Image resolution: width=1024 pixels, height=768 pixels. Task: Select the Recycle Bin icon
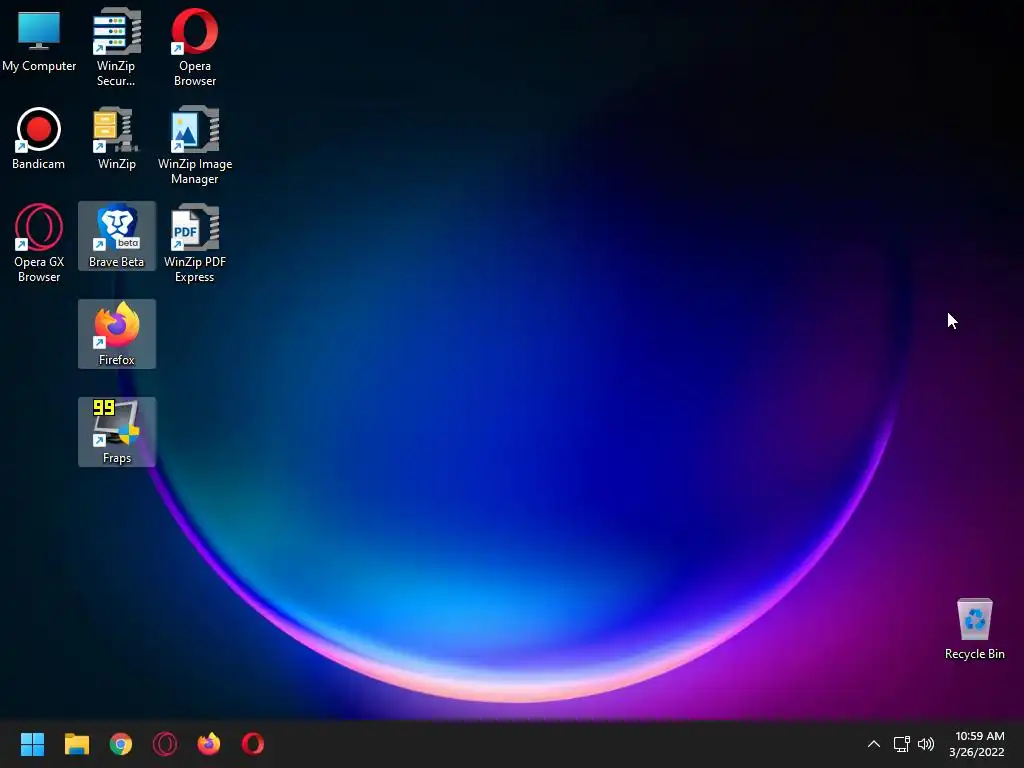coord(974,628)
